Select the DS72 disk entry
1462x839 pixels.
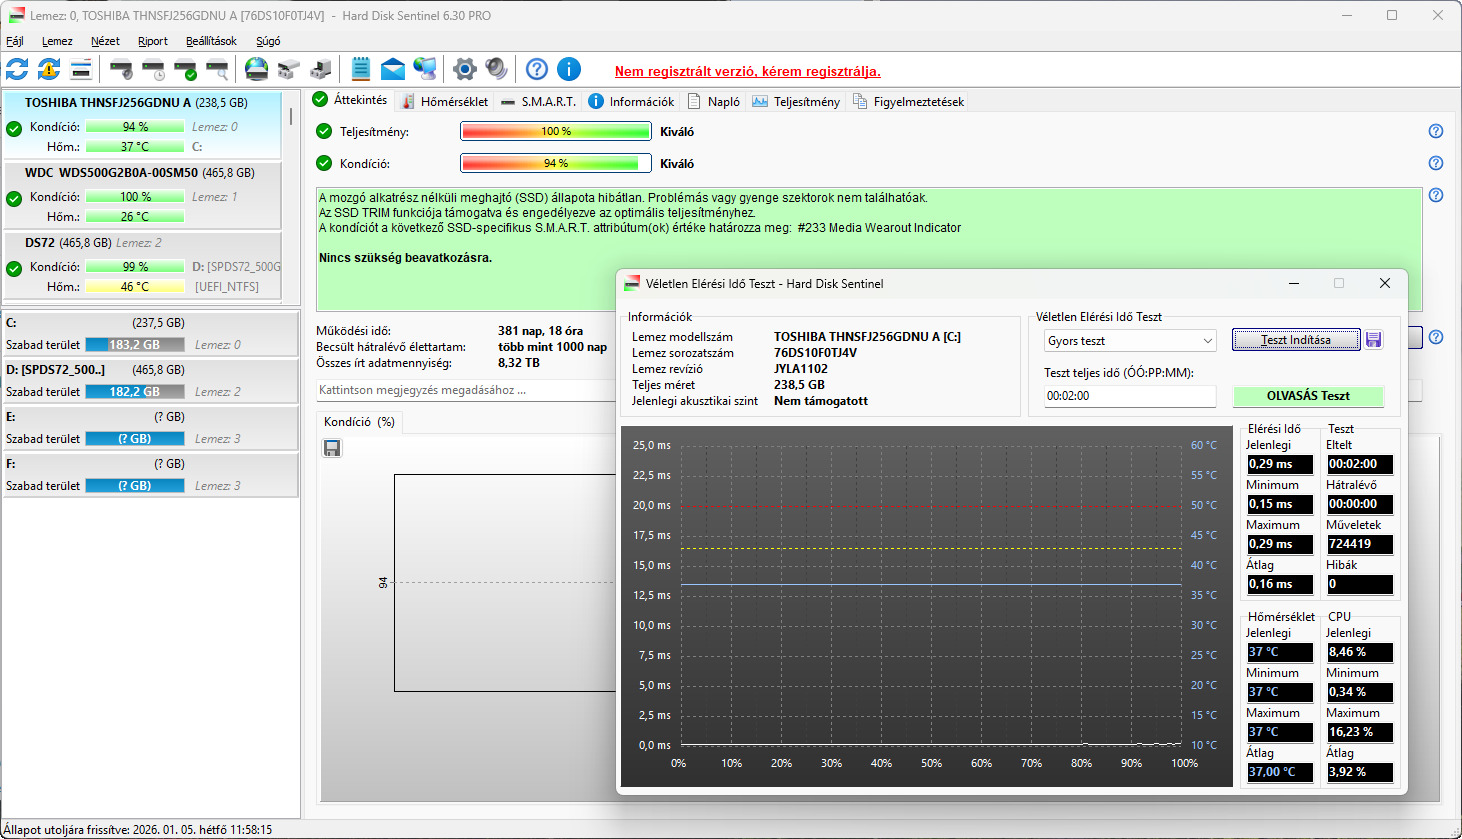click(143, 265)
